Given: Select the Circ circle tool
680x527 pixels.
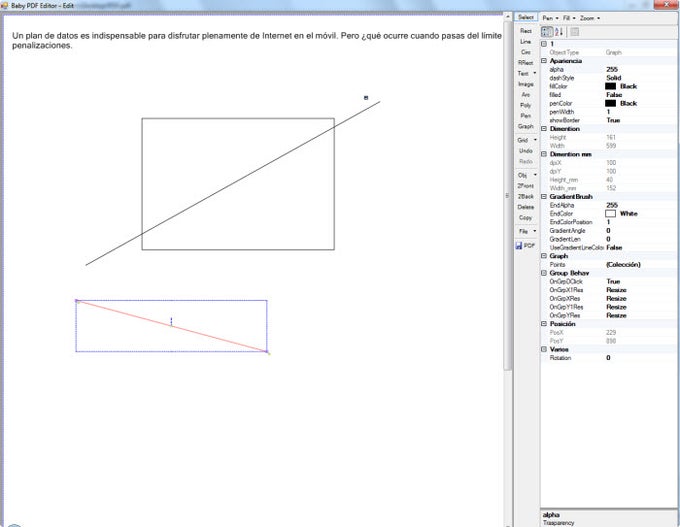Looking at the screenshot, I should point(526,52).
